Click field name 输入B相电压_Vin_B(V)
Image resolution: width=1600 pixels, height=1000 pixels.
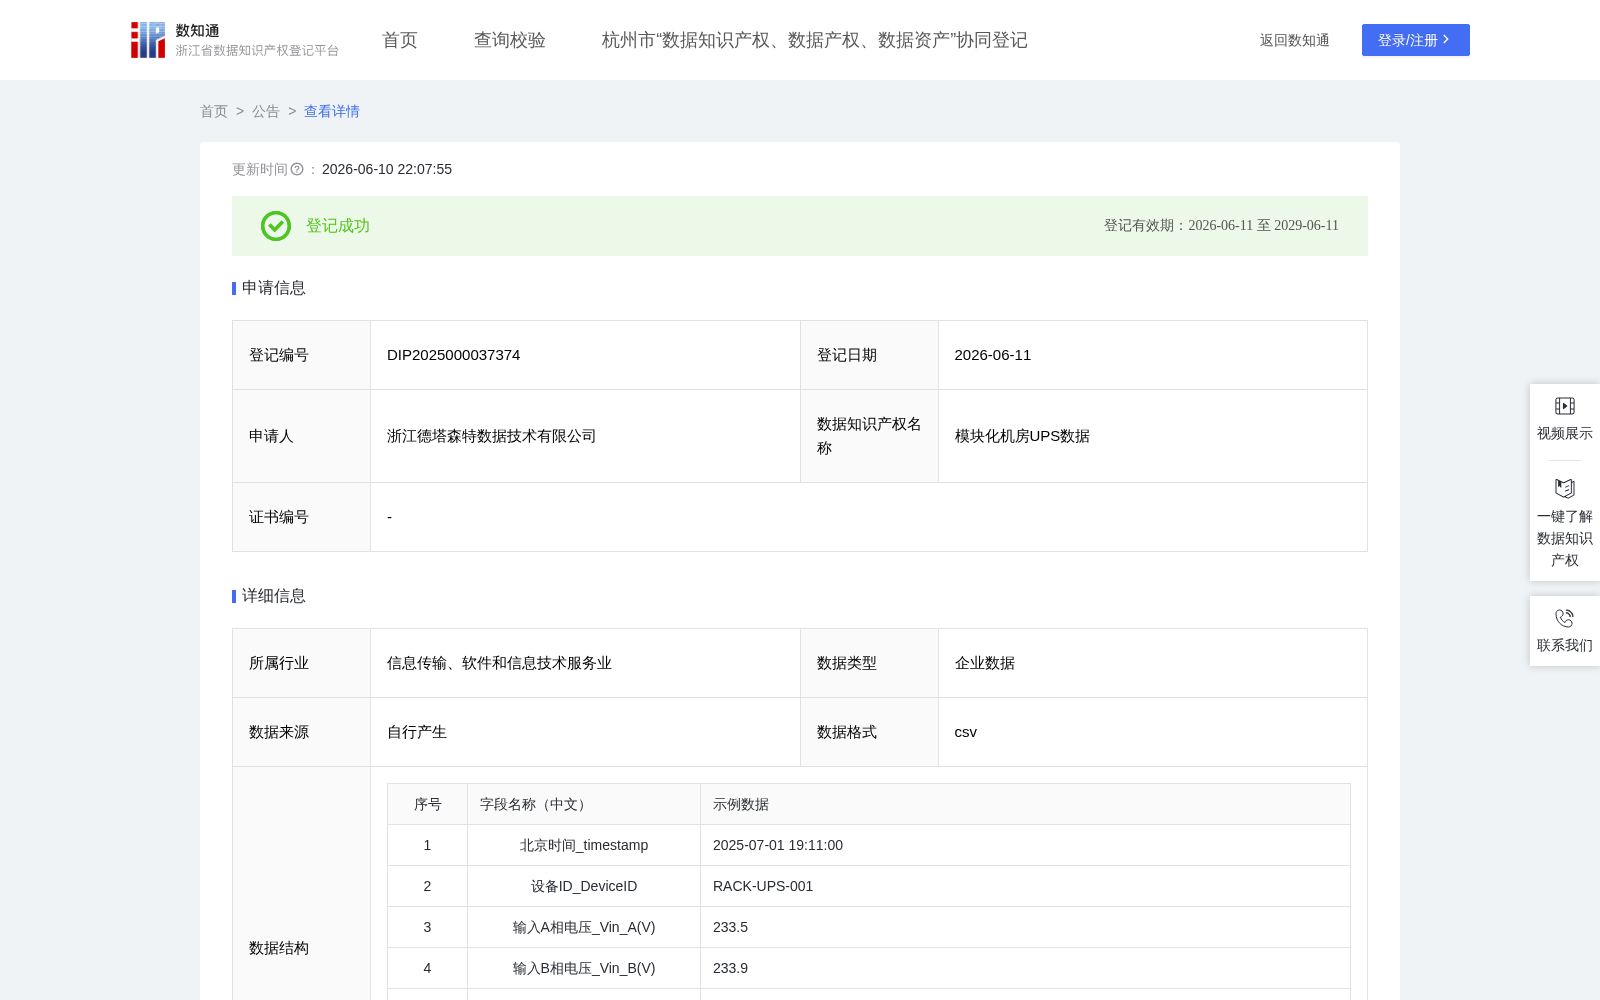[x=584, y=968]
